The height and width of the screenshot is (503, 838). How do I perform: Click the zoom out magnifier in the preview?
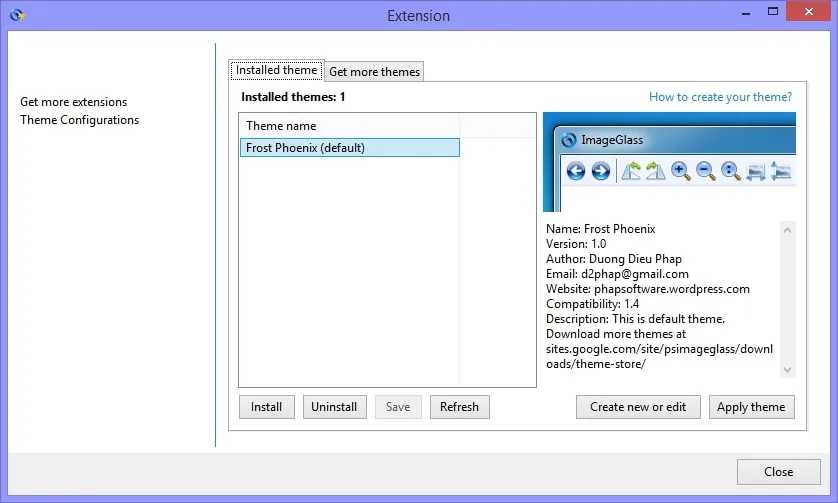pos(705,171)
